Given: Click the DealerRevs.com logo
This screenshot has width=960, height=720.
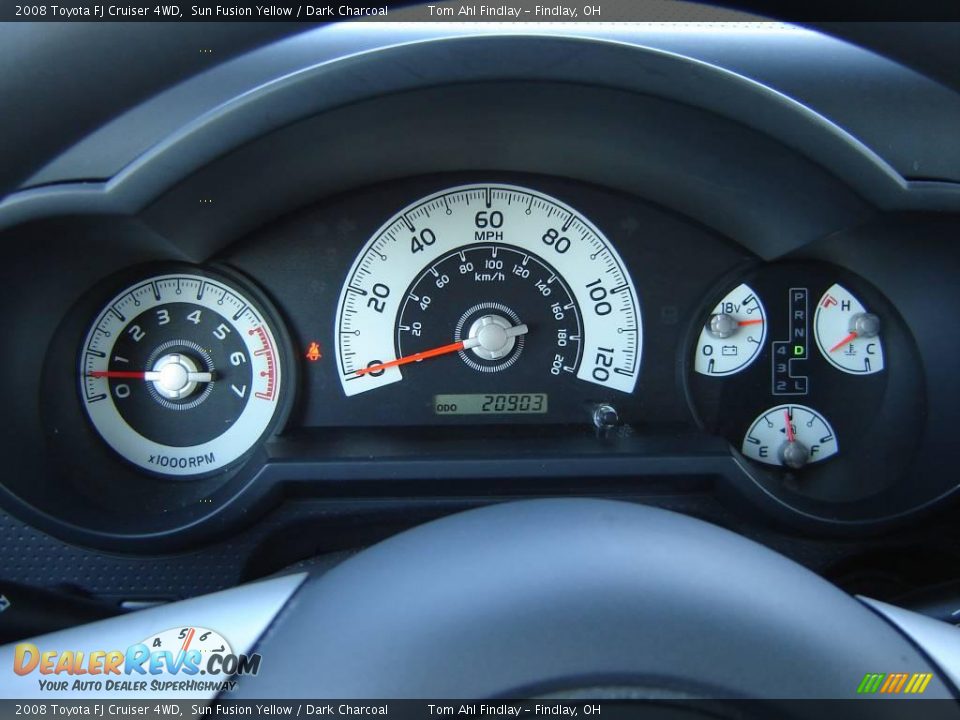Looking at the screenshot, I should (x=136, y=661).
